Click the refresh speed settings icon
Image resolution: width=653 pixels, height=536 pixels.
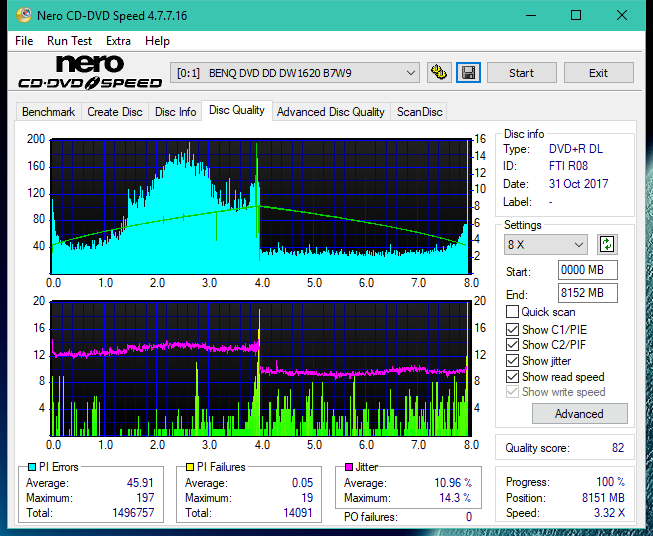click(x=607, y=244)
